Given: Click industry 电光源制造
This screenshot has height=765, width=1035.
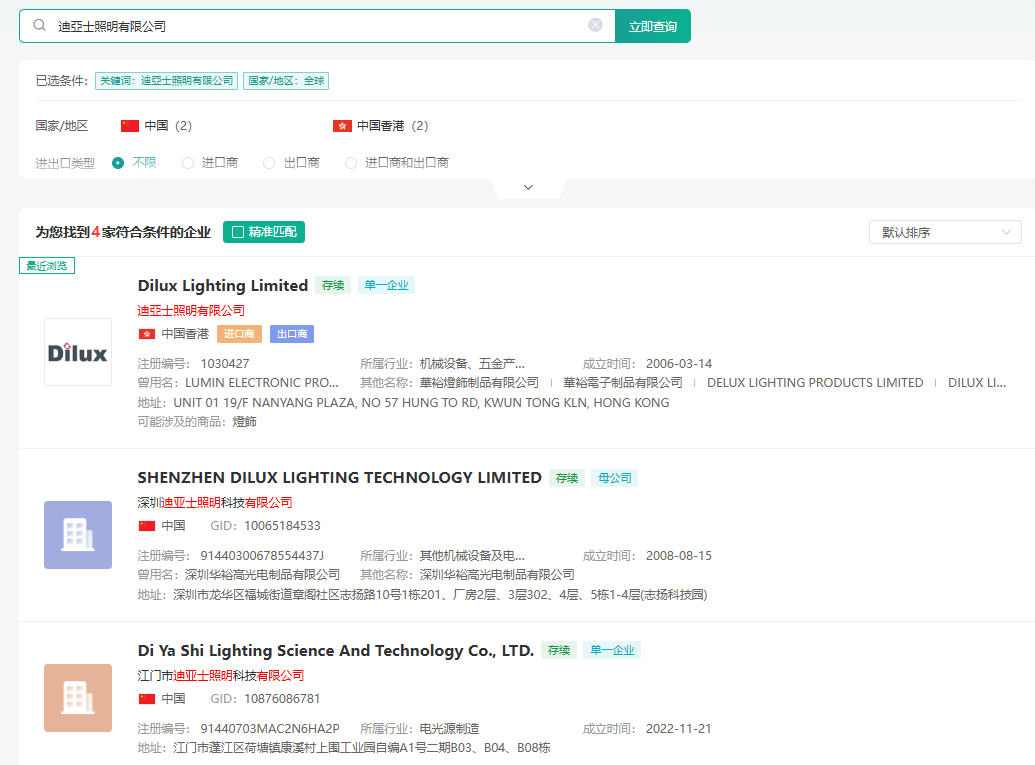Looking at the screenshot, I should tap(449, 729).
